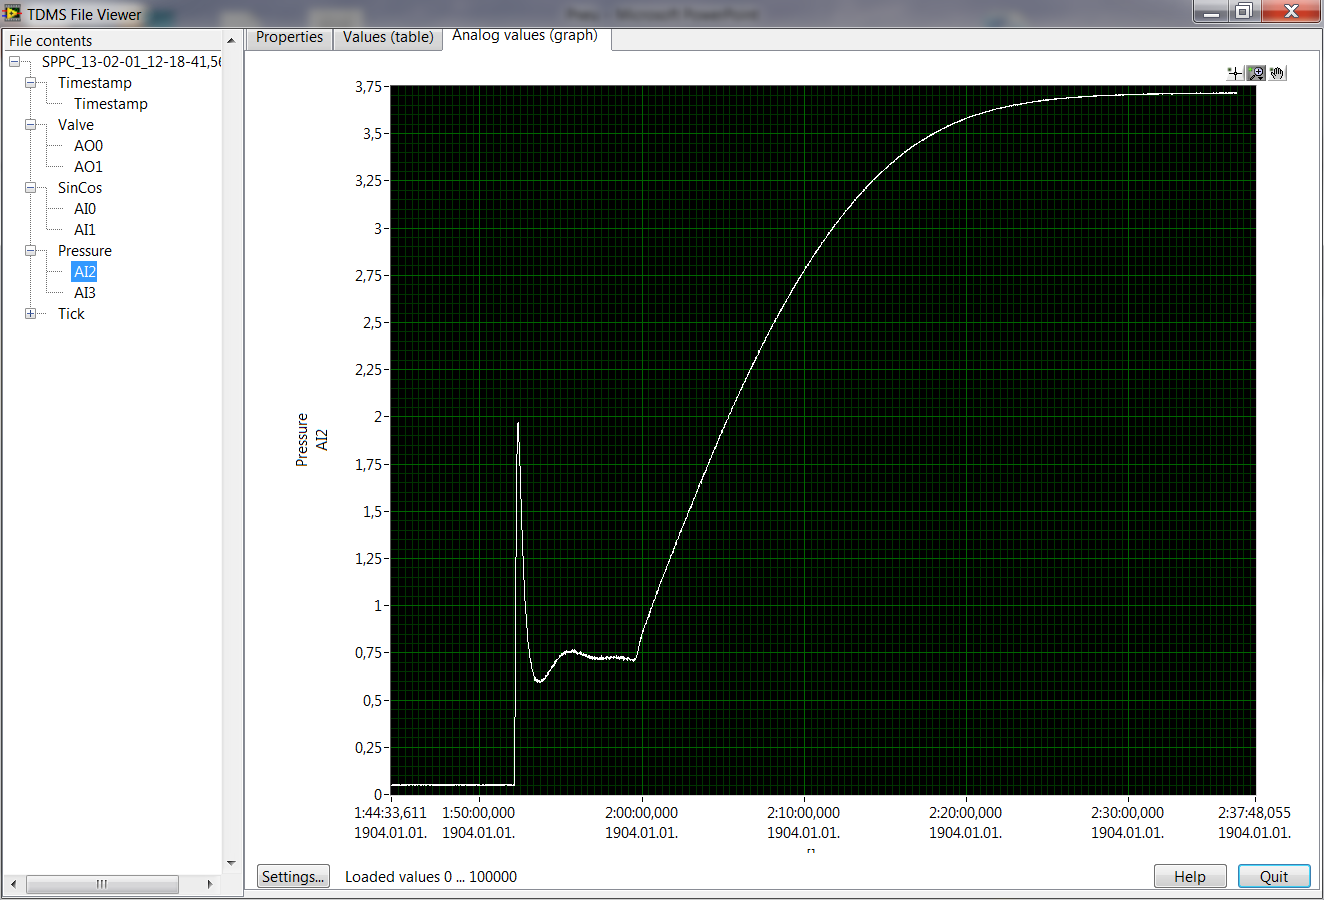Click the 2:10:00,000 X-axis label

(x=803, y=813)
